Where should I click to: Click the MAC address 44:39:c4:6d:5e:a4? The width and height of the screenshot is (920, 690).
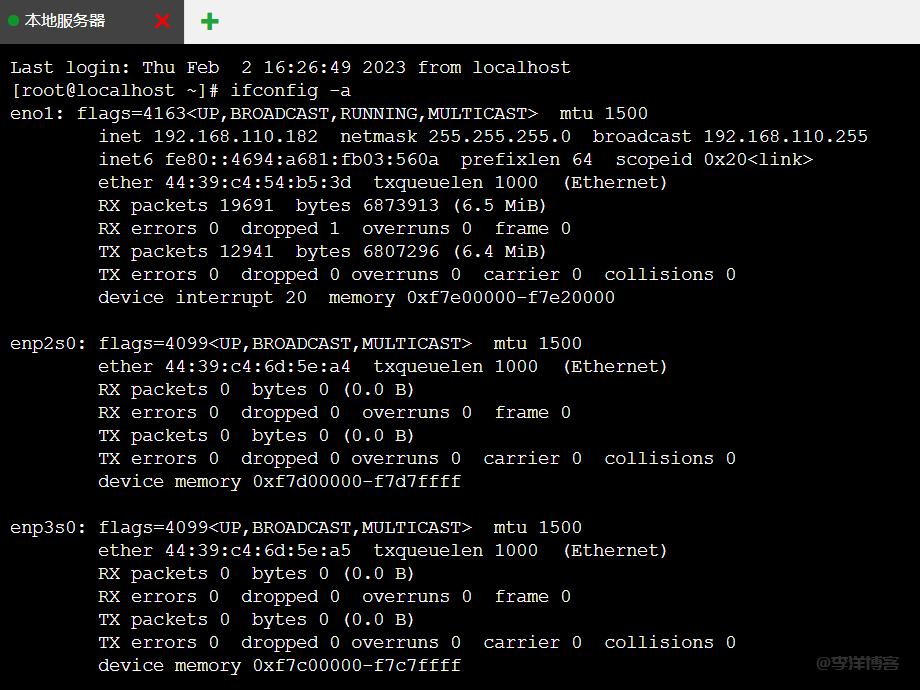pos(258,367)
